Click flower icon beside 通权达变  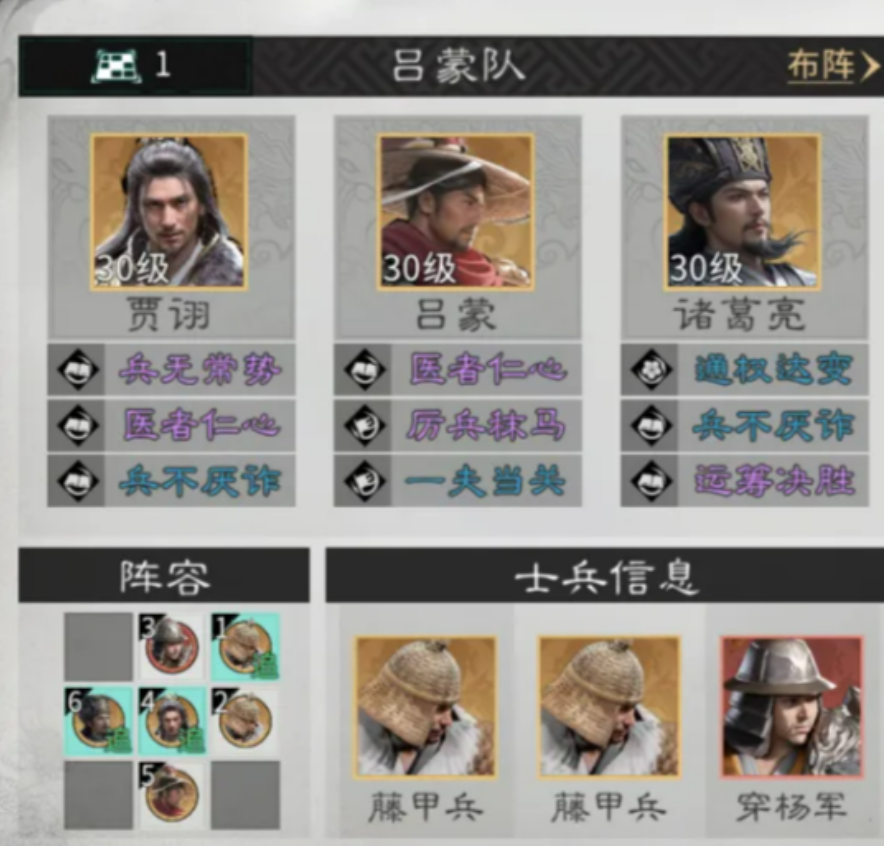[x=651, y=370]
